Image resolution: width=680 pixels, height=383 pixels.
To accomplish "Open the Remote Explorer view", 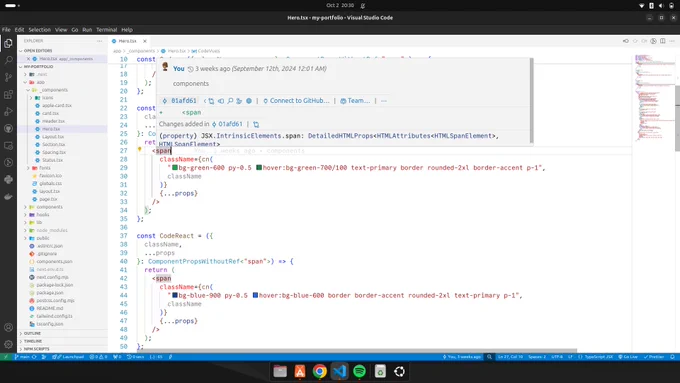I will click(x=8, y=146).
